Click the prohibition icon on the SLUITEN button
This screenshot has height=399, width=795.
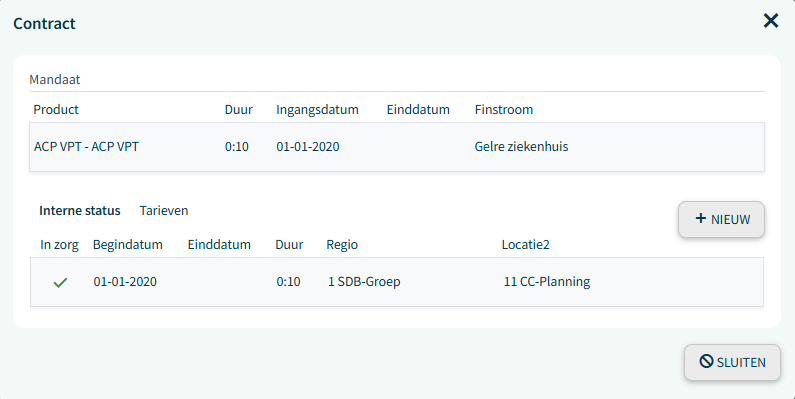pos(706,361)
